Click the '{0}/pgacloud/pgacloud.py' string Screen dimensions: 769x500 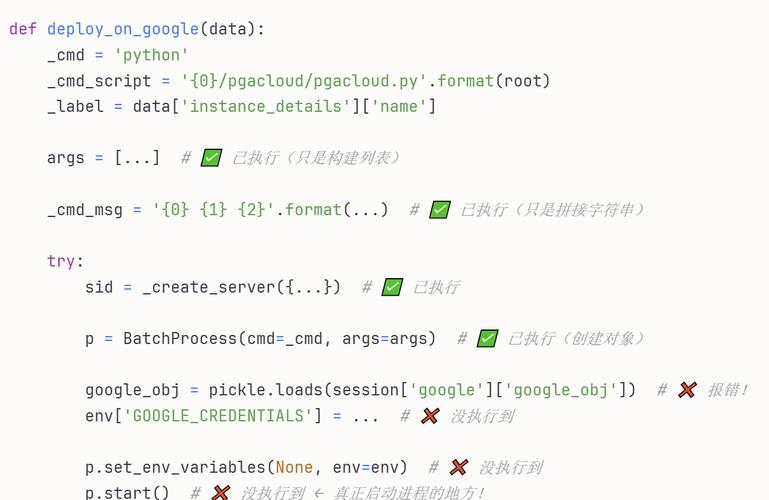(x=304, y=81)
